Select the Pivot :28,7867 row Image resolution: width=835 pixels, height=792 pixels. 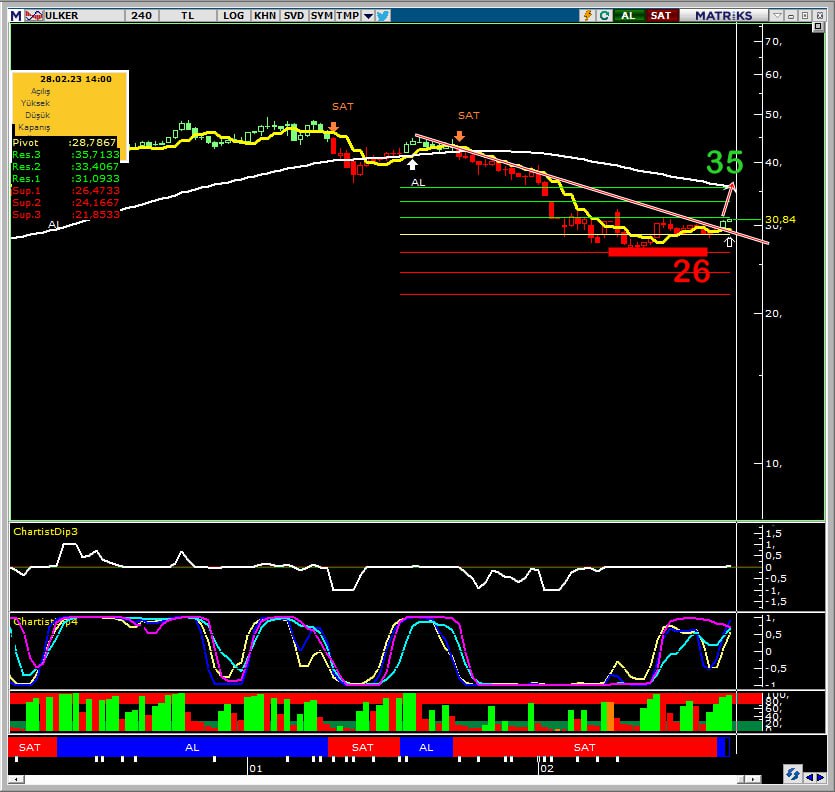point(64,143)
